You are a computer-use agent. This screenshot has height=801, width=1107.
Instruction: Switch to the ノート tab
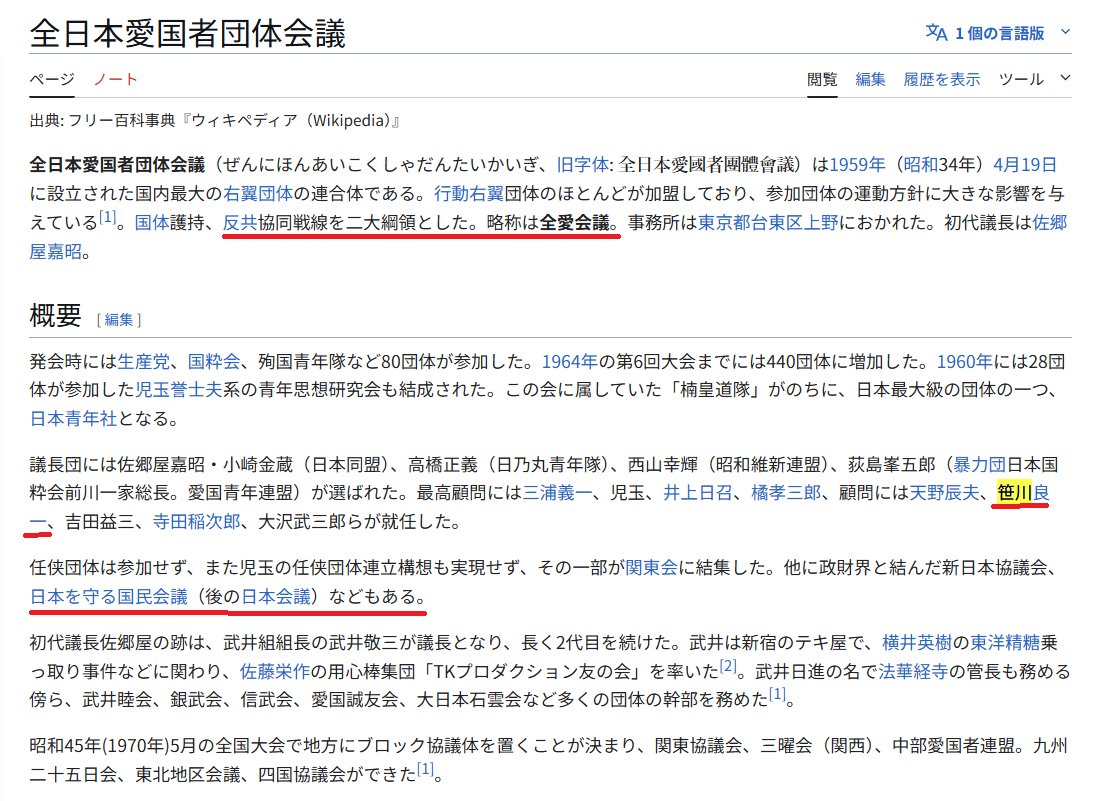click(116, 79)
